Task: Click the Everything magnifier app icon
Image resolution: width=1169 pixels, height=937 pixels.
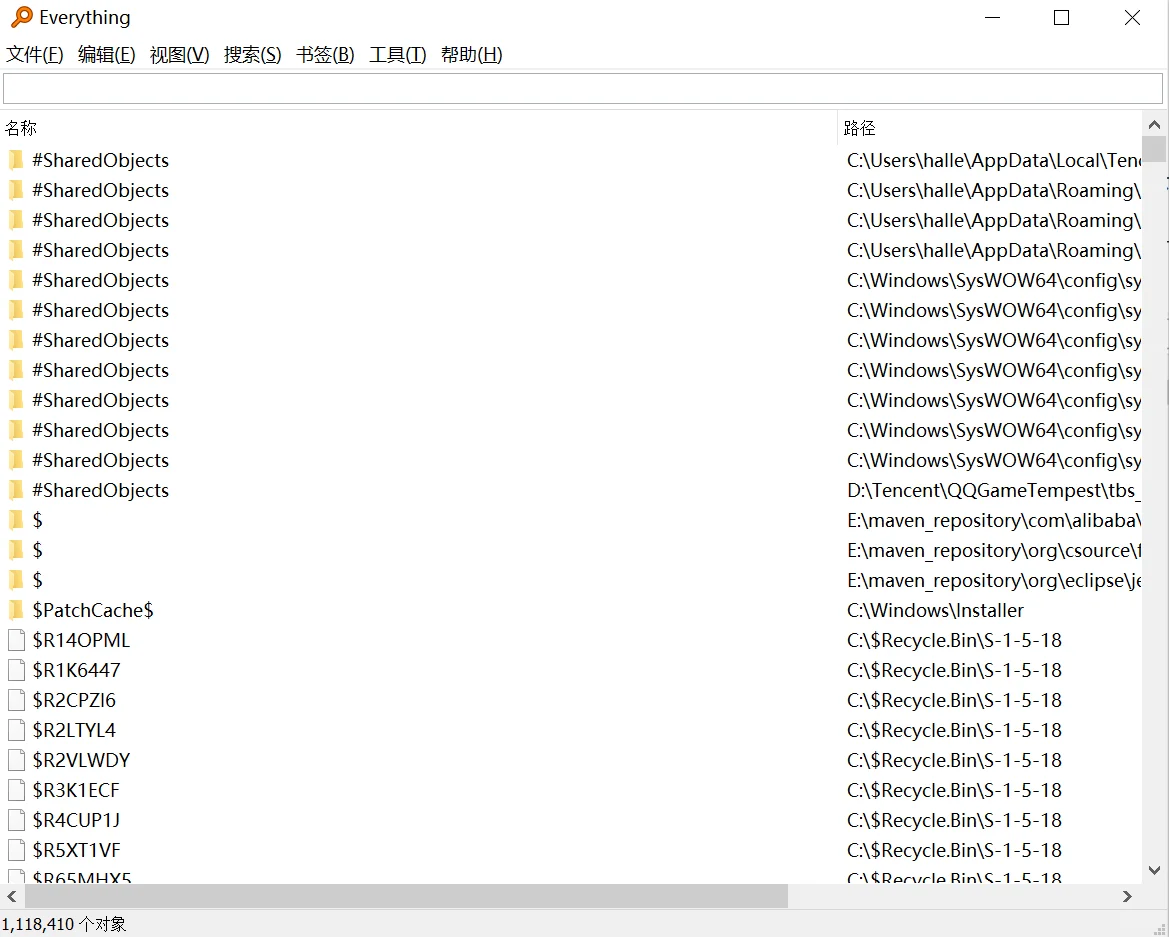Action: pos(22,16)
